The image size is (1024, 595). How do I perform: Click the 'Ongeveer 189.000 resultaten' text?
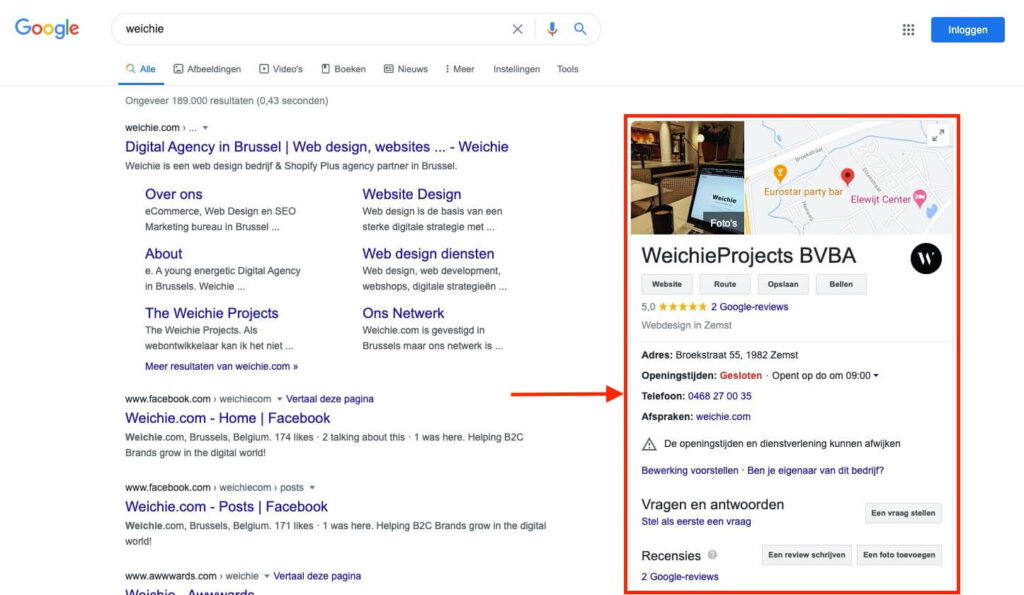pyautogui.click(x=227, y=101)
